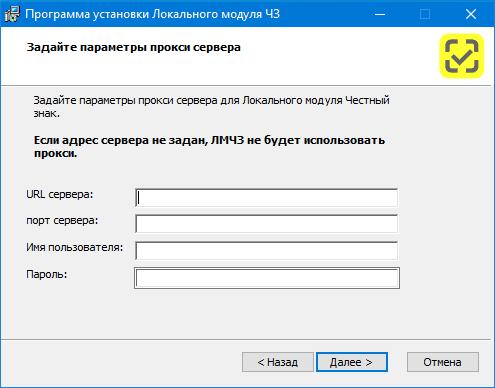This screenshot has width=495, height=388.
Task: Click the URL сервера label
Action: click(x=60, y=194)
